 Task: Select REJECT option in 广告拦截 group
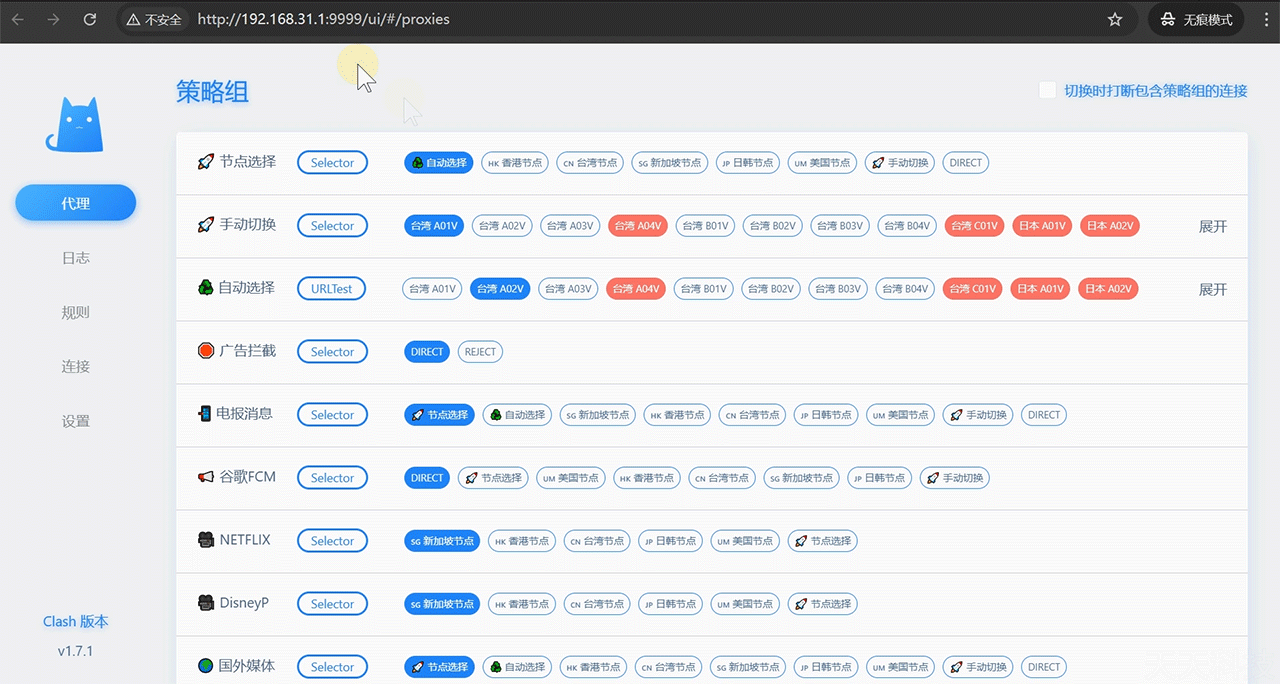point(480,352)
